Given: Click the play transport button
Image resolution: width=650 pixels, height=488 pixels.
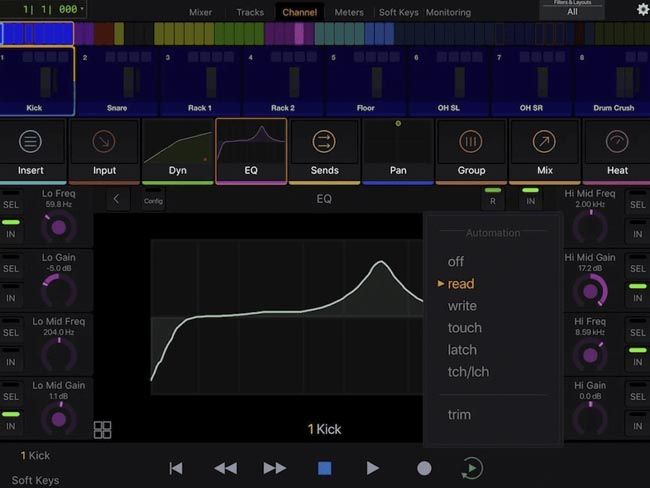Looking at the screenshot, I should (x=373, y=469).
